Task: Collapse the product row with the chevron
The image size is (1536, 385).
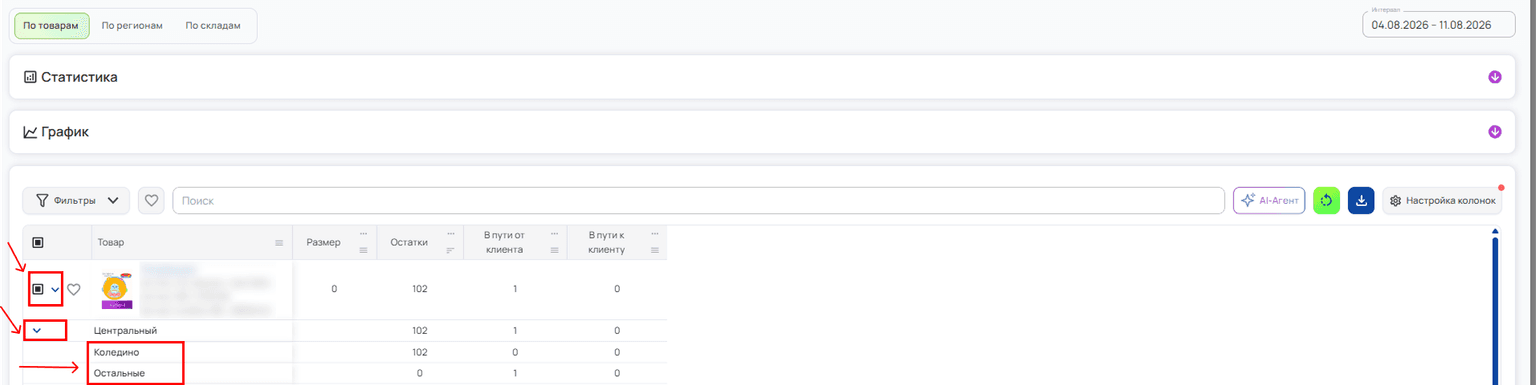Action: click(55, 290)
